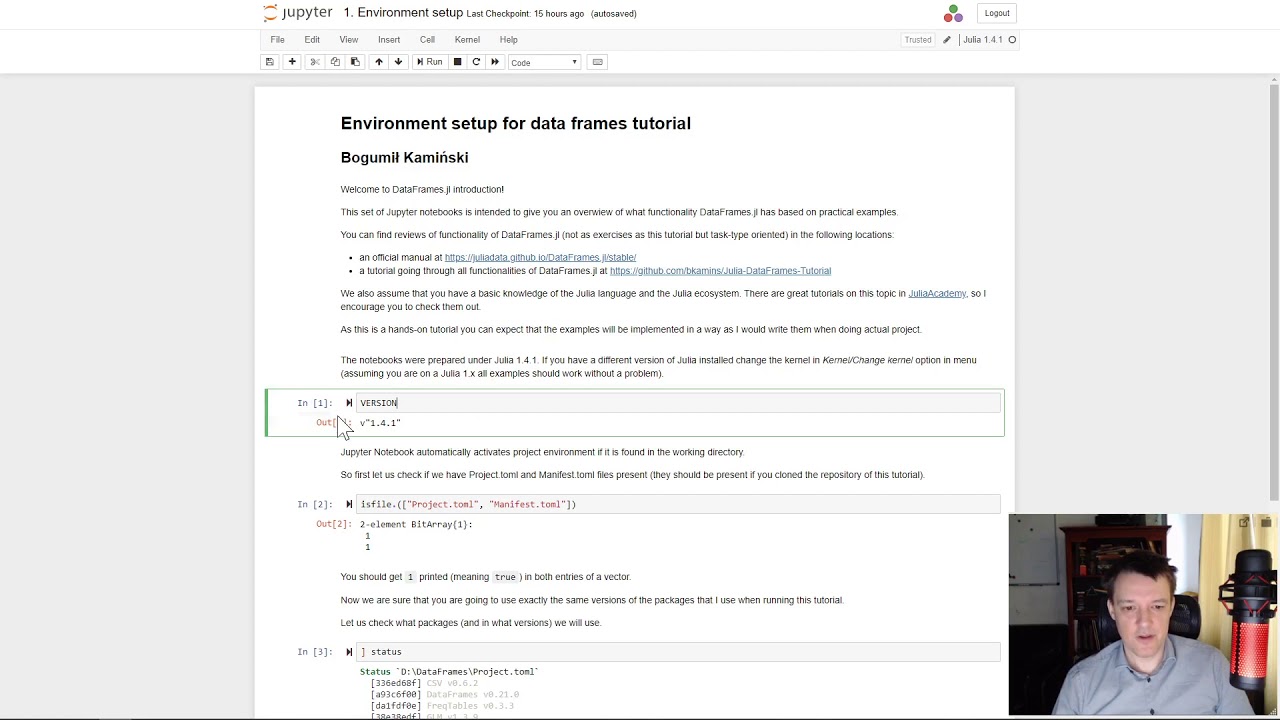Run cell In [1] with its run icon
The width and height of the screenshot is (1280, 720).
[x=349, y=403]
